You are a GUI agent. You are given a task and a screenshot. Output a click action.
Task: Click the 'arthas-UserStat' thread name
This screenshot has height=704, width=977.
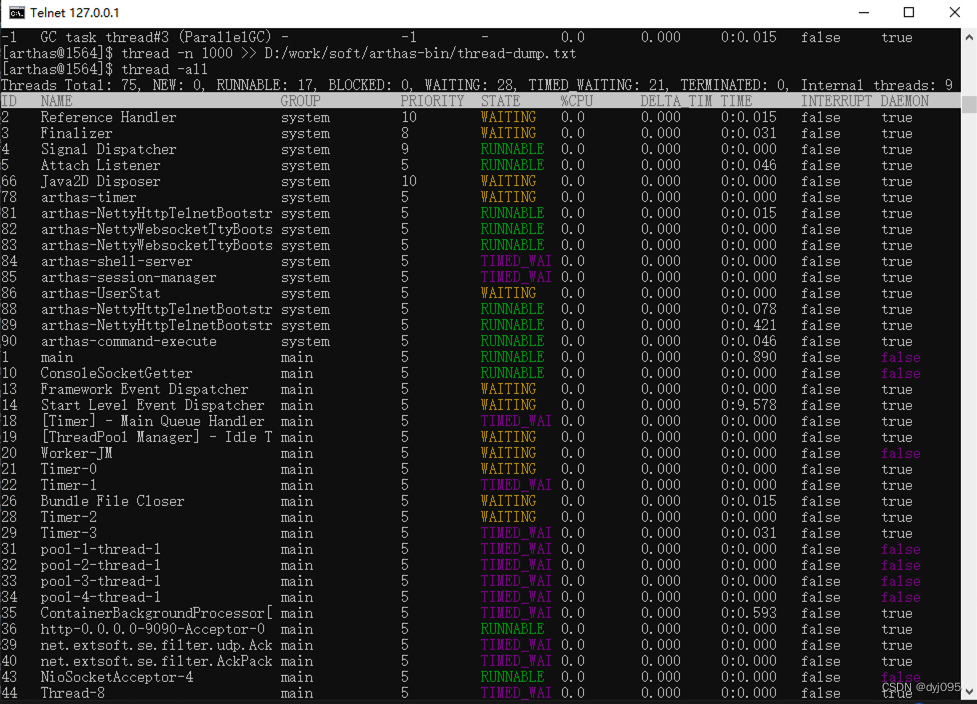click(x=100, y=293)
